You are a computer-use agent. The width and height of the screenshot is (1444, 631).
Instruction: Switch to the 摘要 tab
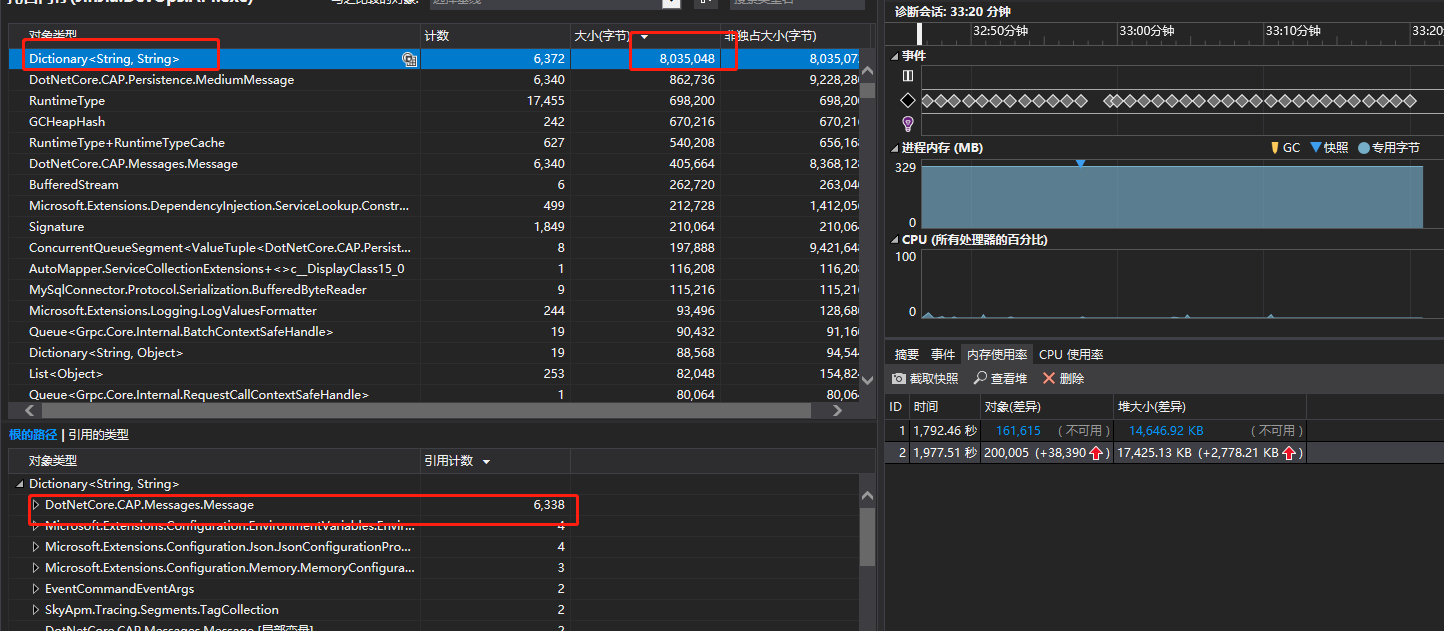pos(906,355)
